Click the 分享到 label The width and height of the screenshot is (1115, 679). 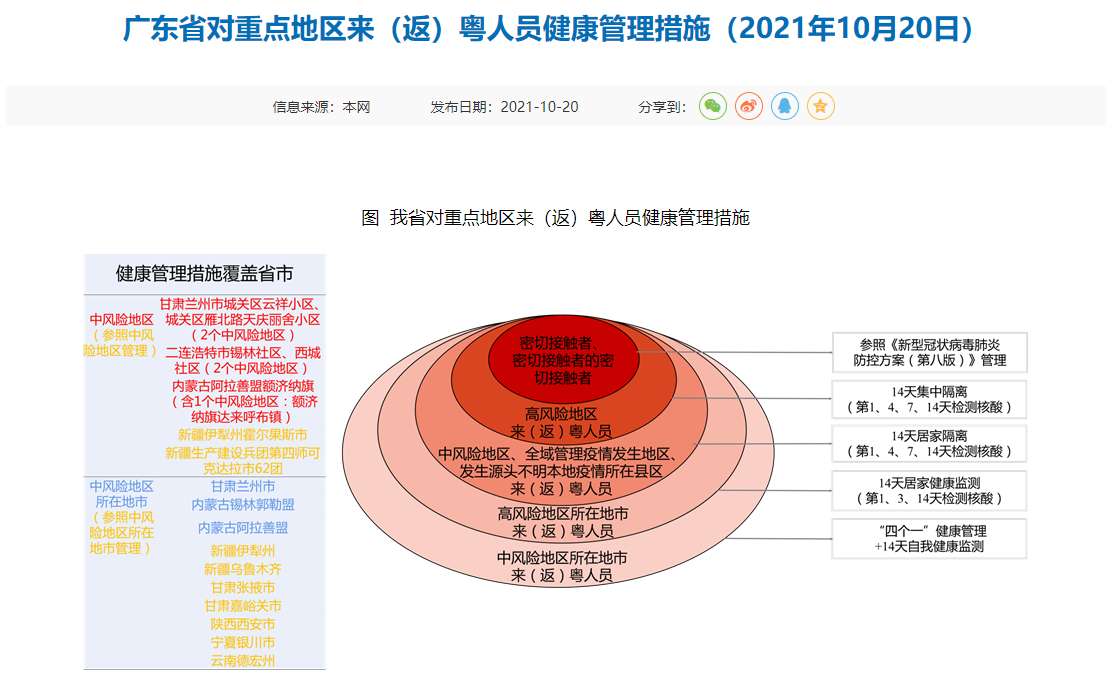point(662,107)
